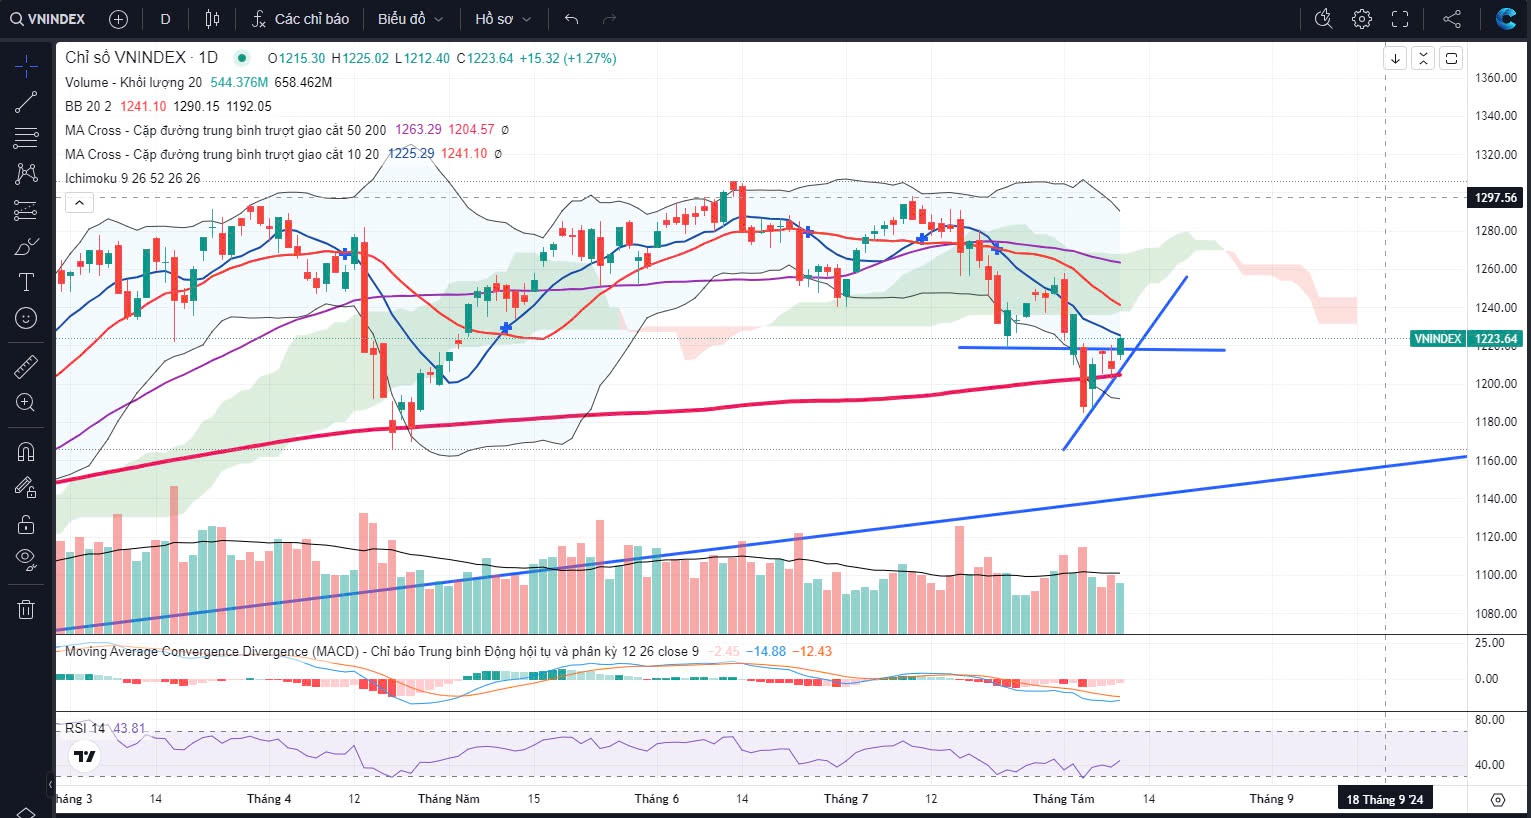Select the BB 20 2 indicator legend
The height and width of the screenshot is (818, 1531).
point(88,106)
